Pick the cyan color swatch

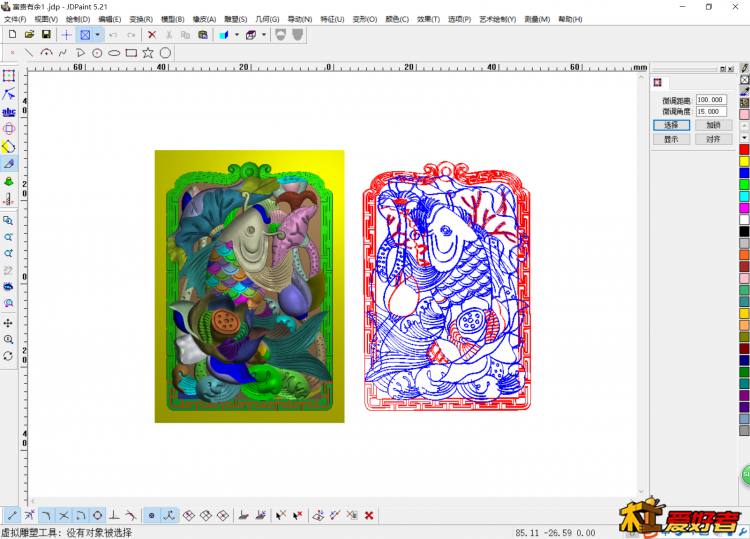[744, 196]
